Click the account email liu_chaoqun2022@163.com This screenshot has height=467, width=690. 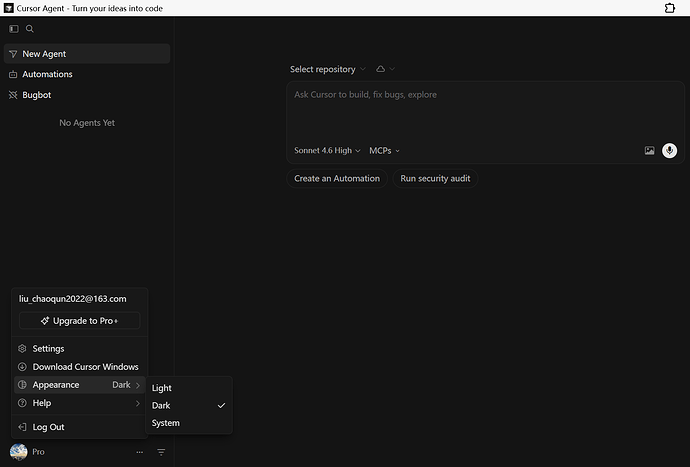(x=73, y=299)
